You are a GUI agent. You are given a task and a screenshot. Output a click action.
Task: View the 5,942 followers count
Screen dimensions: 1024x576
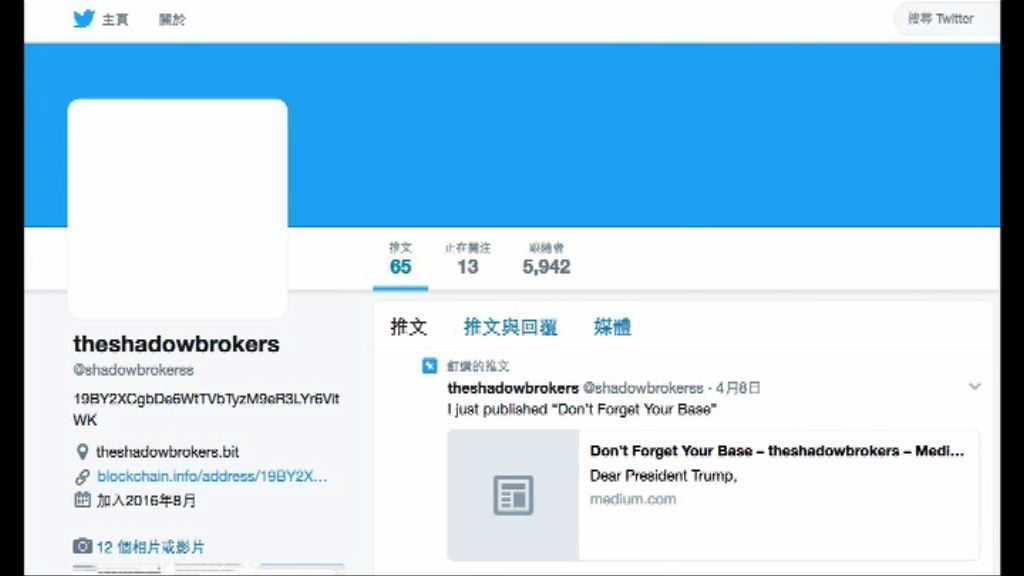click(546, 259)
